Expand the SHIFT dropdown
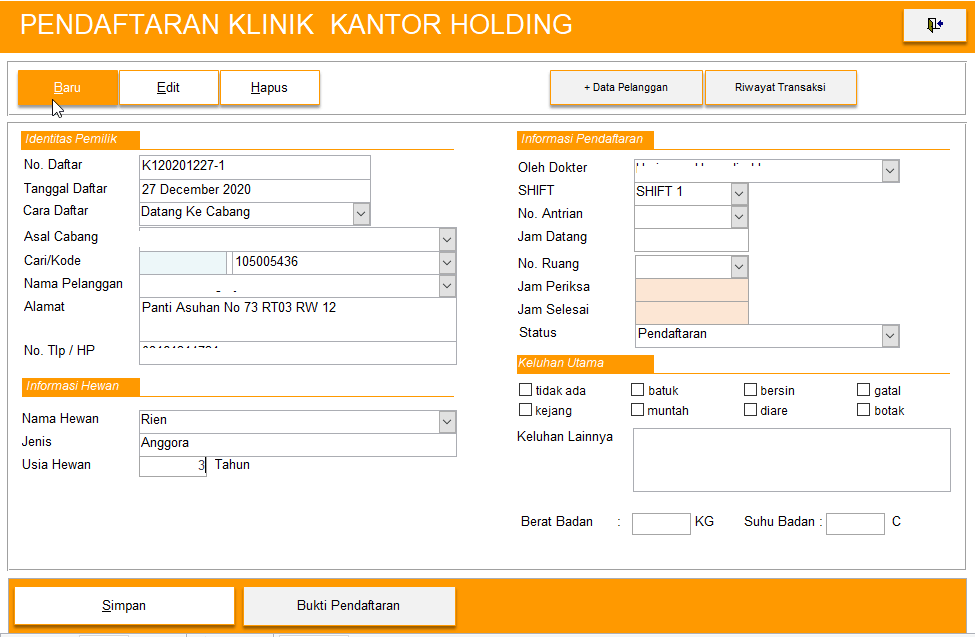Viewport: 975px width, 637px height. click(x=739, y=193)
